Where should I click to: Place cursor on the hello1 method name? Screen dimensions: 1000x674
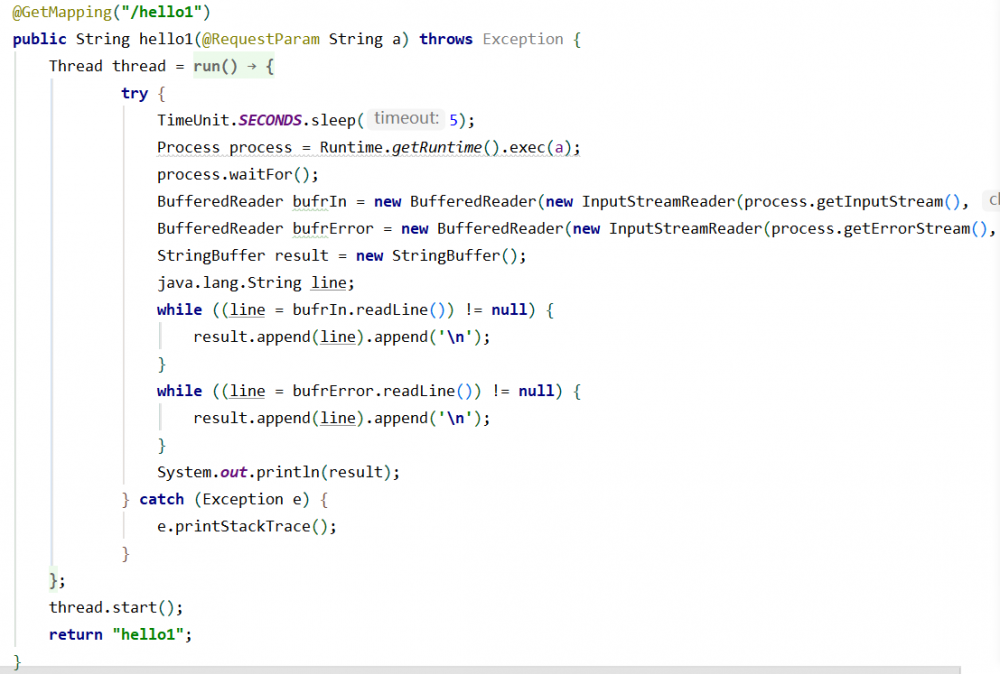pos(166,40)
